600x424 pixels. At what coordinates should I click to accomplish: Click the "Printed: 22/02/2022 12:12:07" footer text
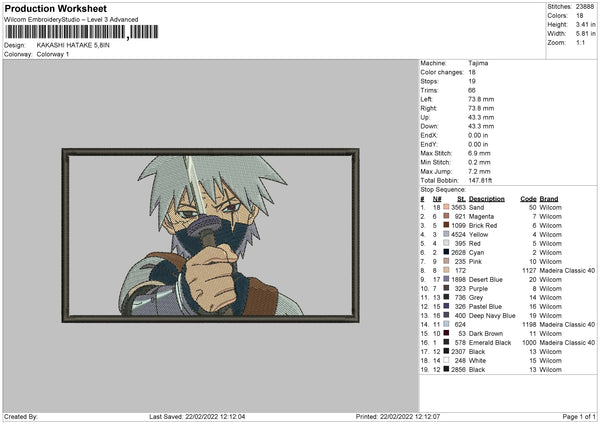tap(398, 417)
